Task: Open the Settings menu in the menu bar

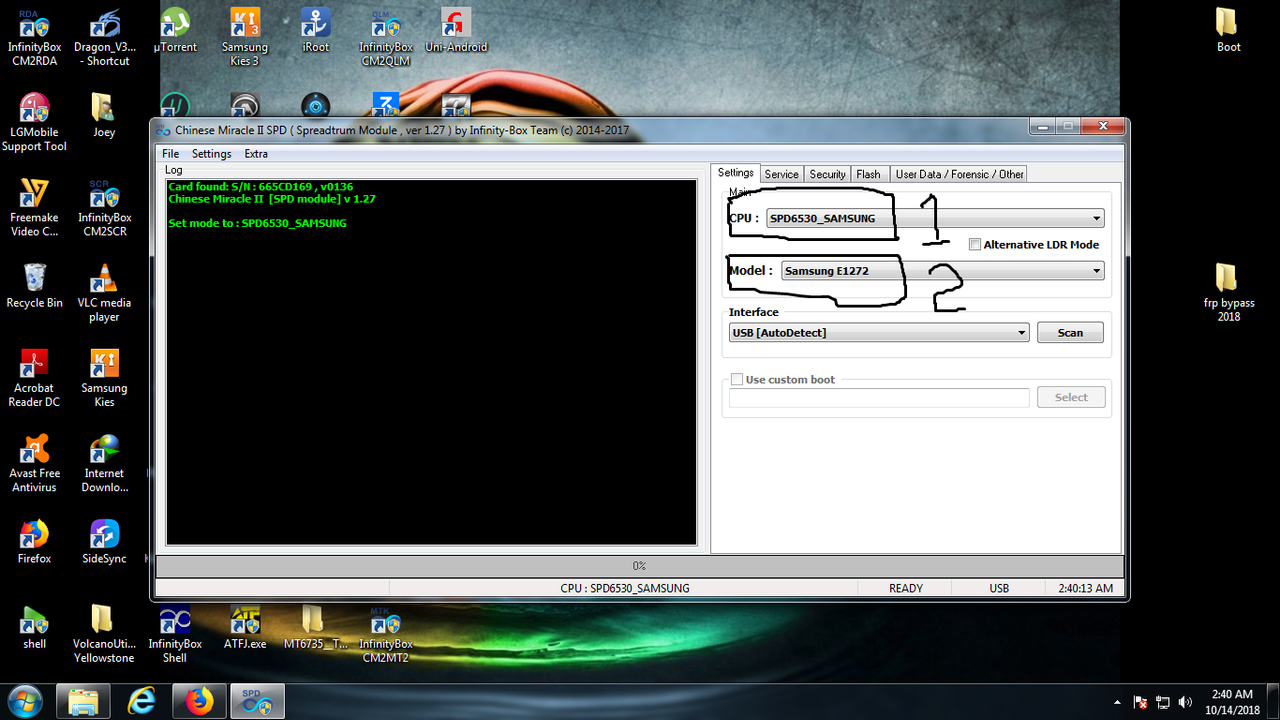Action: click(211, 154)
